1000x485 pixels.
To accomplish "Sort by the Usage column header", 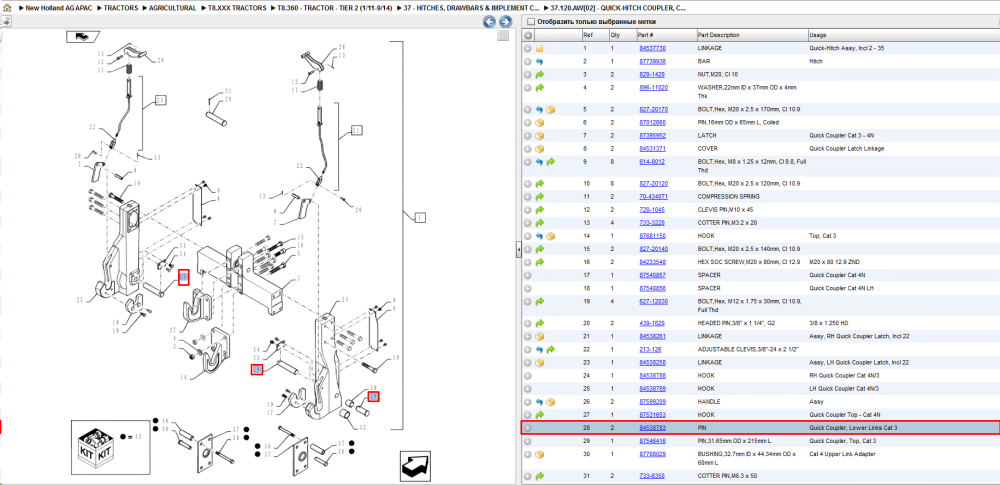I will 903,35.
